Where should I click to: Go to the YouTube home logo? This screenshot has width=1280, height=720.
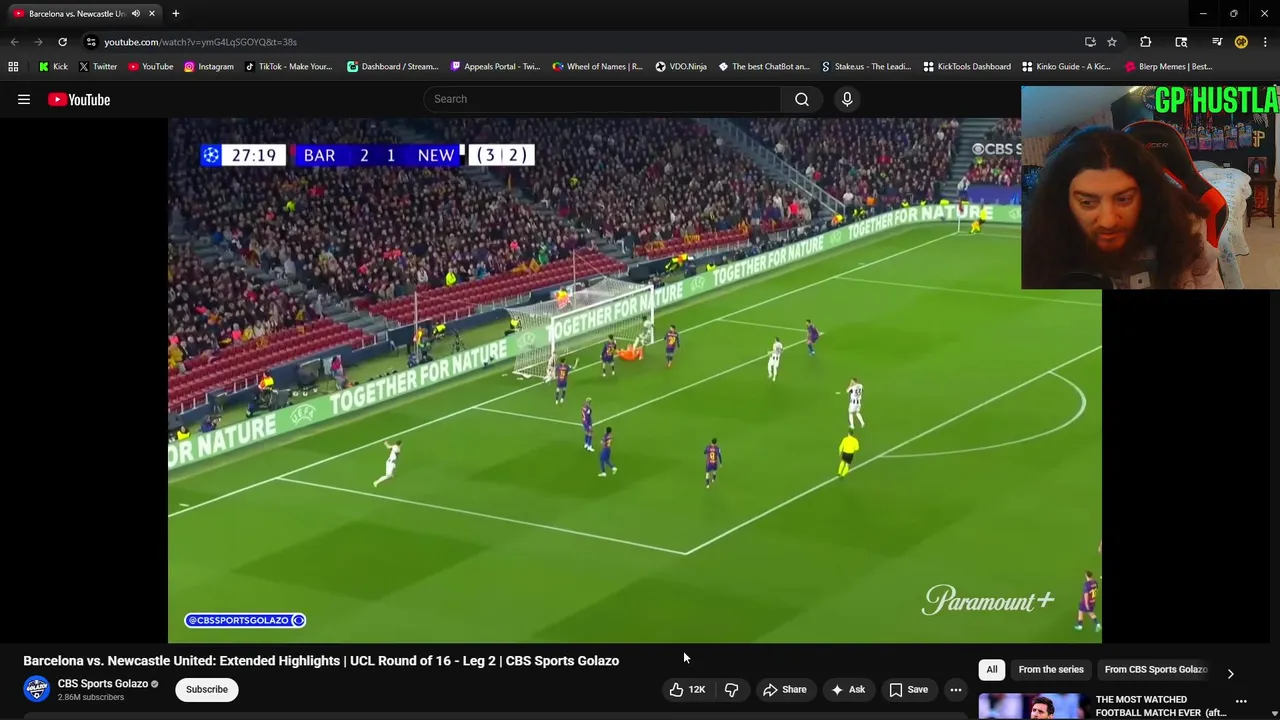click(79, 99)
